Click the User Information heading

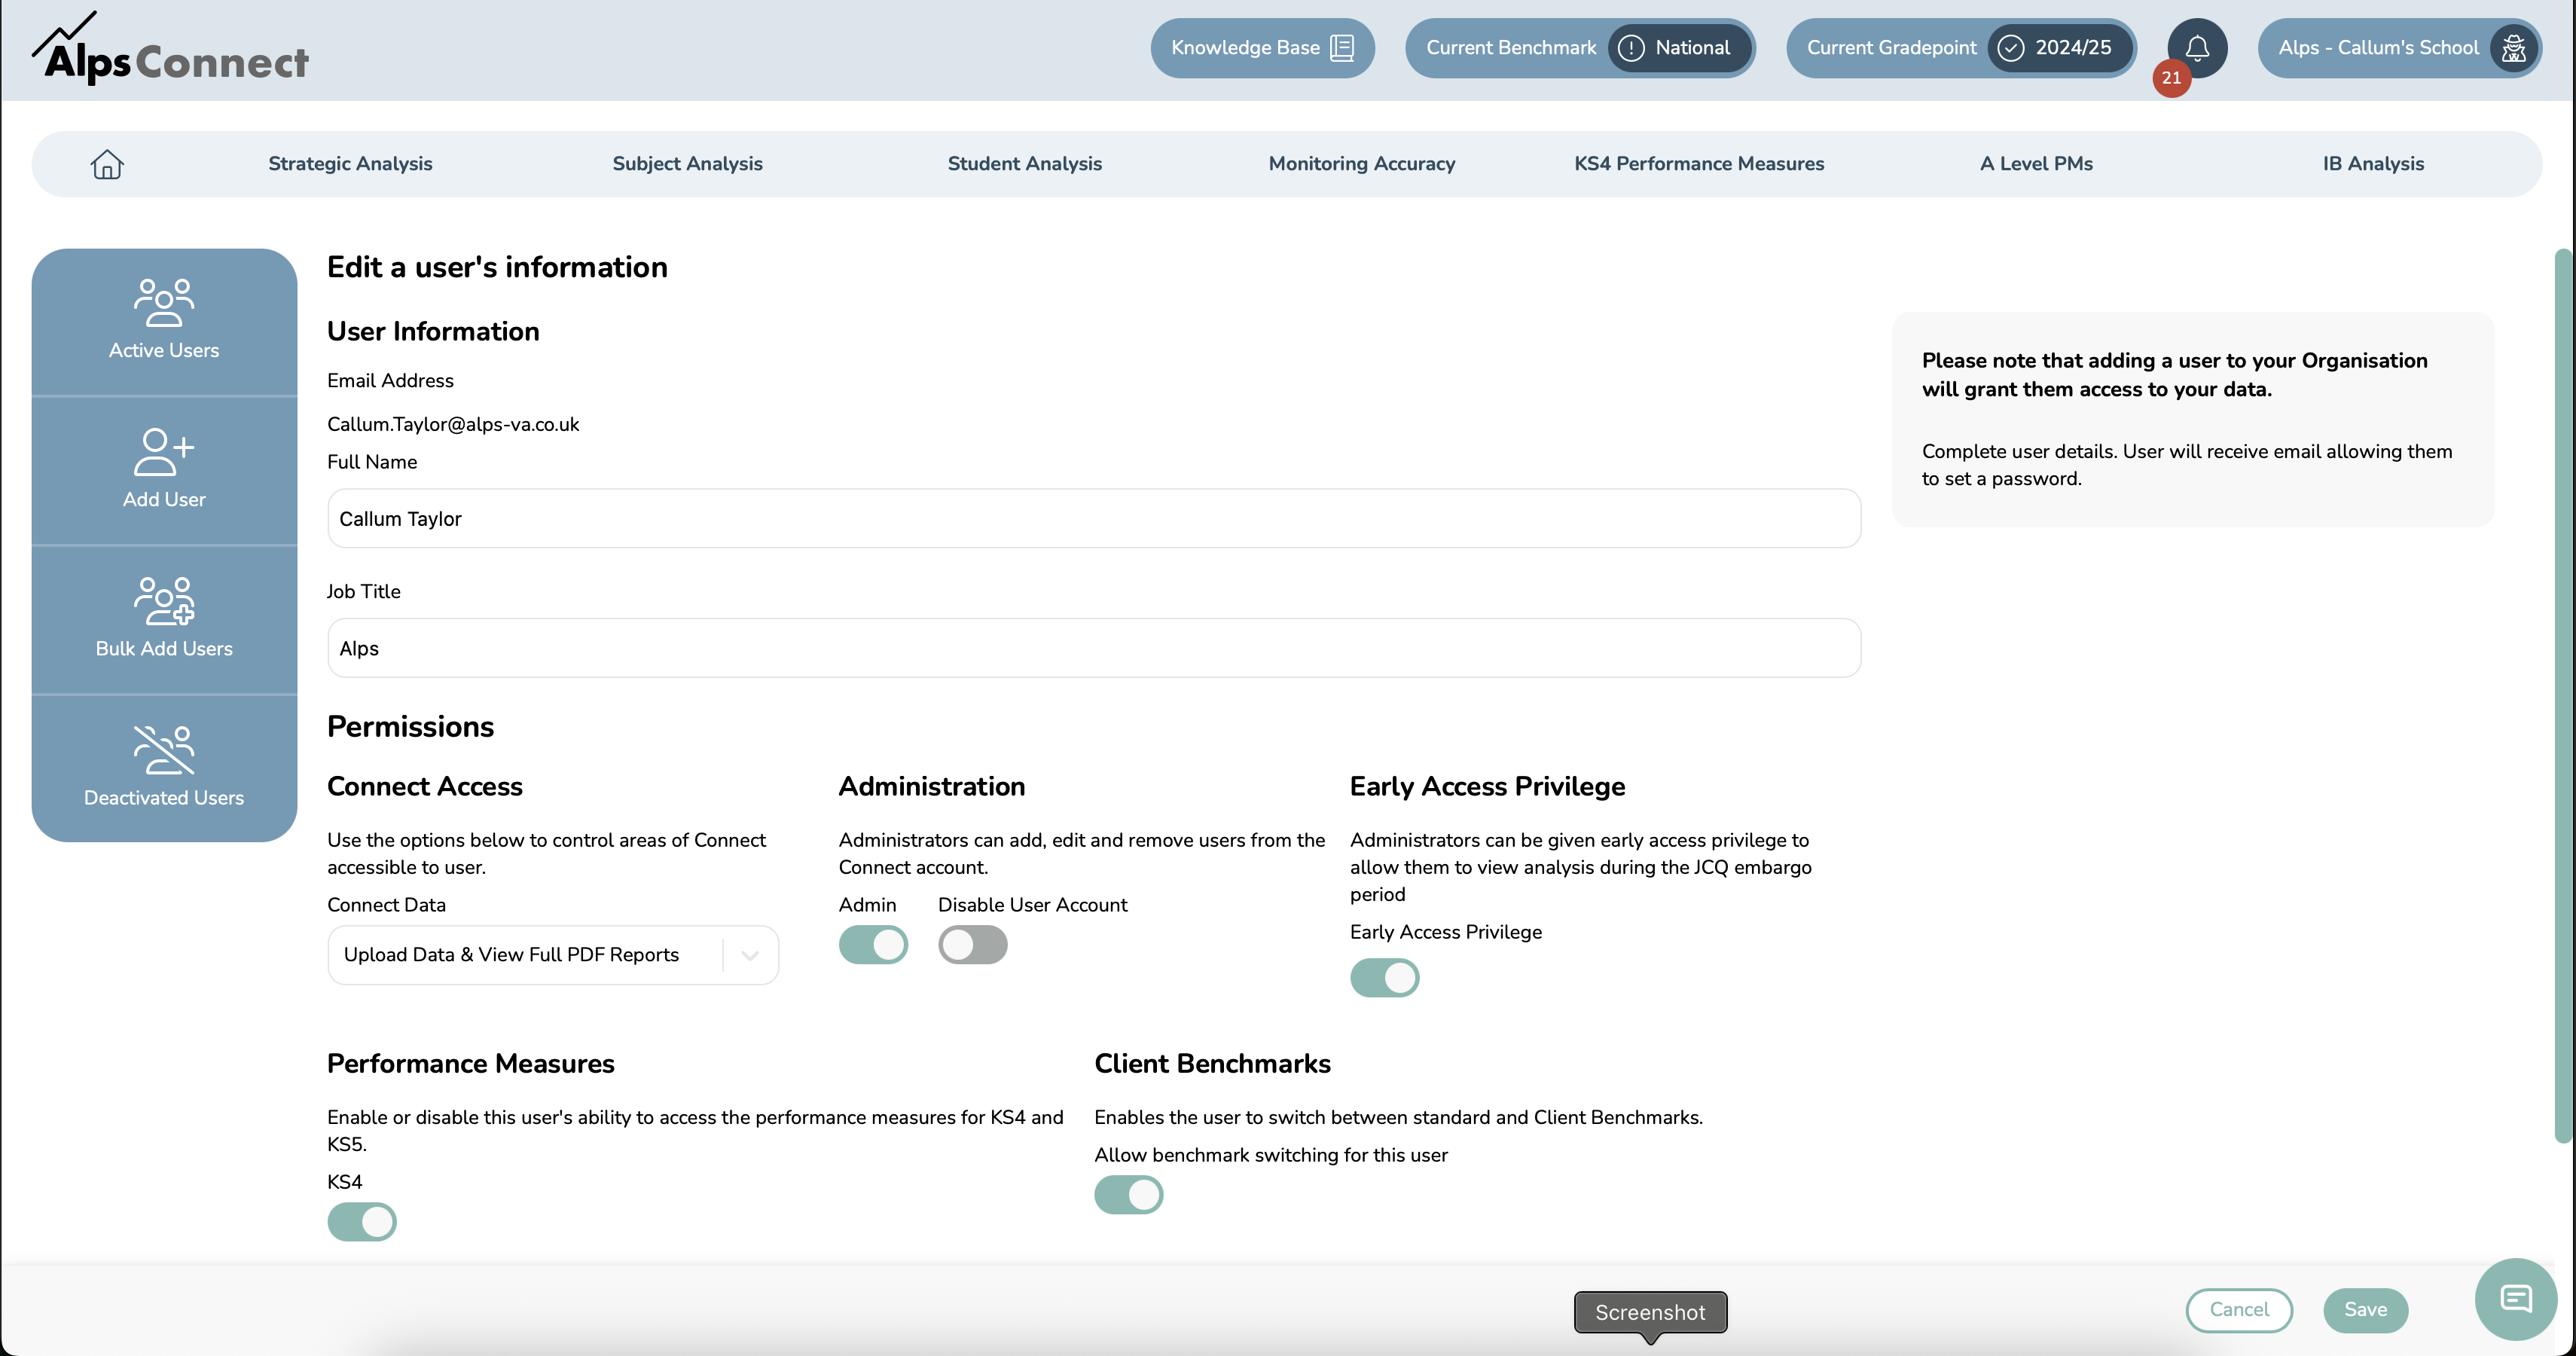(433, 332)
